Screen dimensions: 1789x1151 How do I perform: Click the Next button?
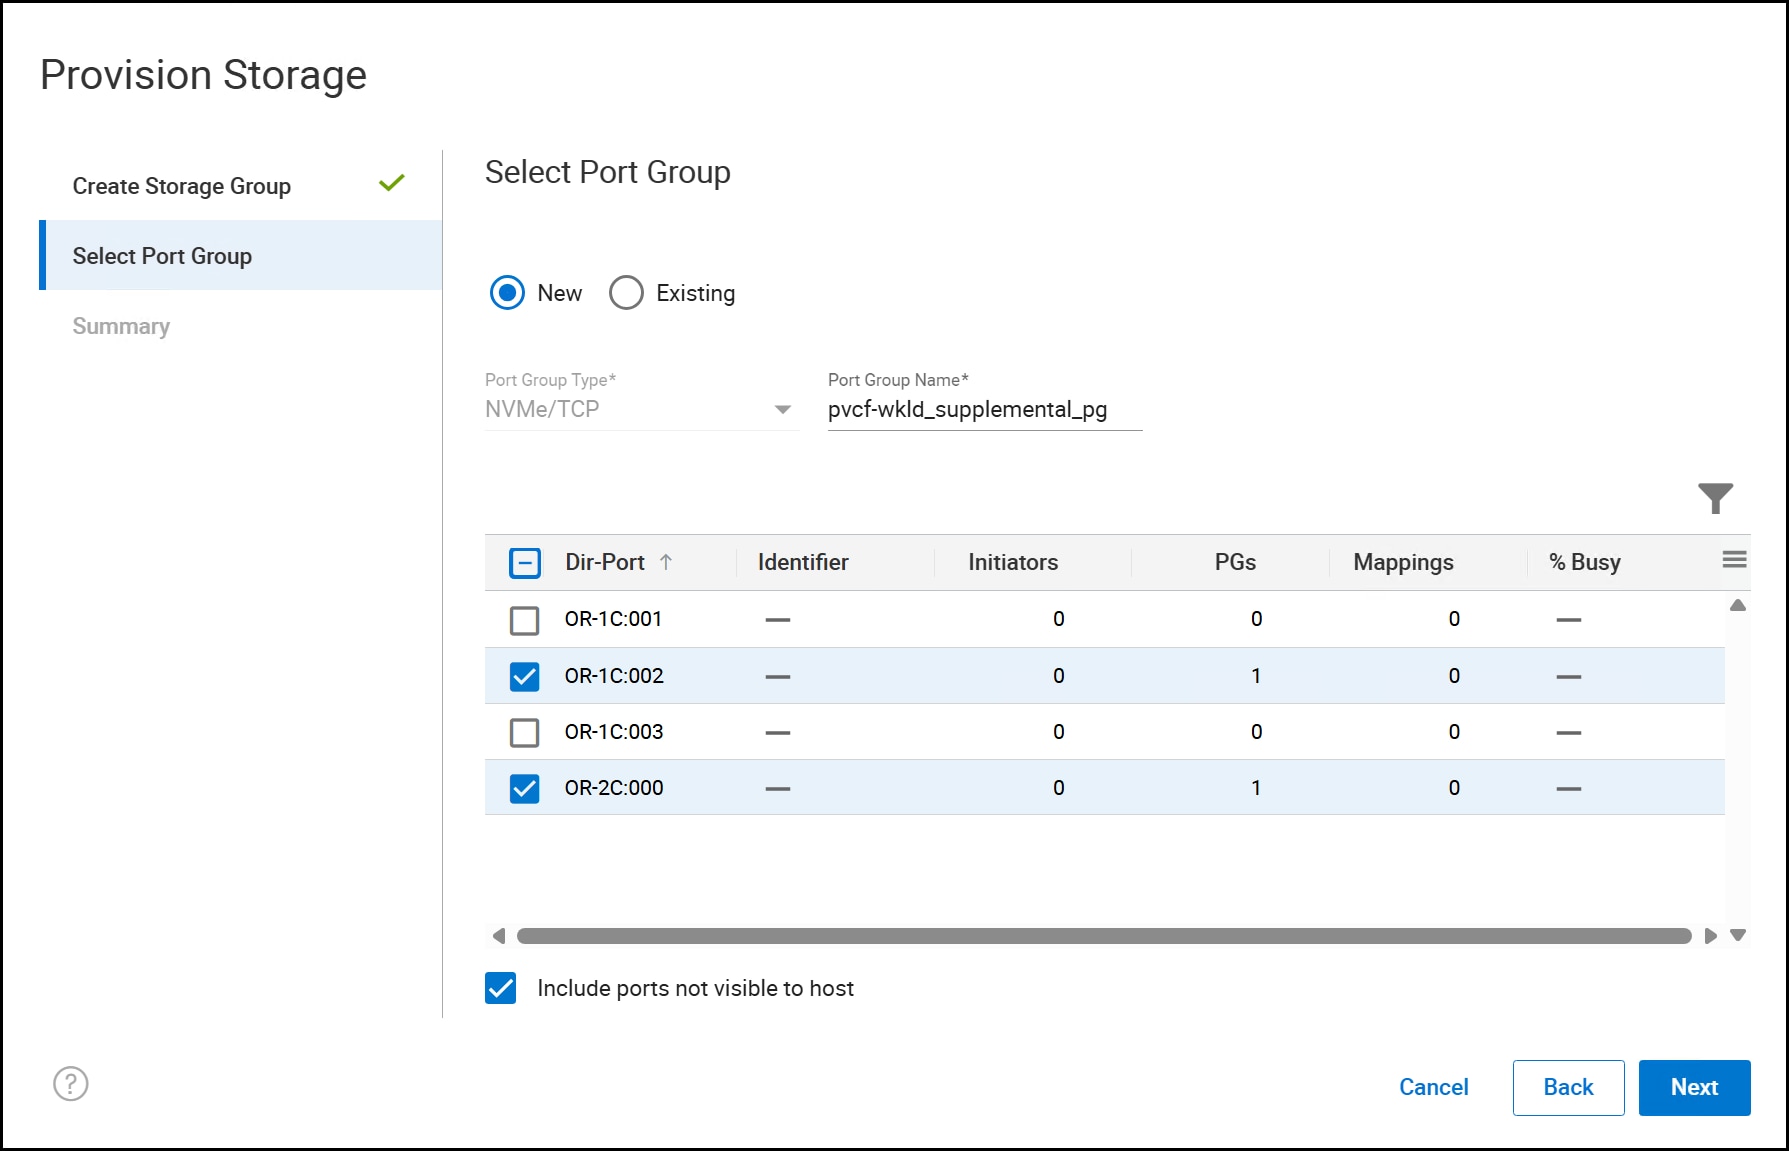[x=1694, y=1087]
